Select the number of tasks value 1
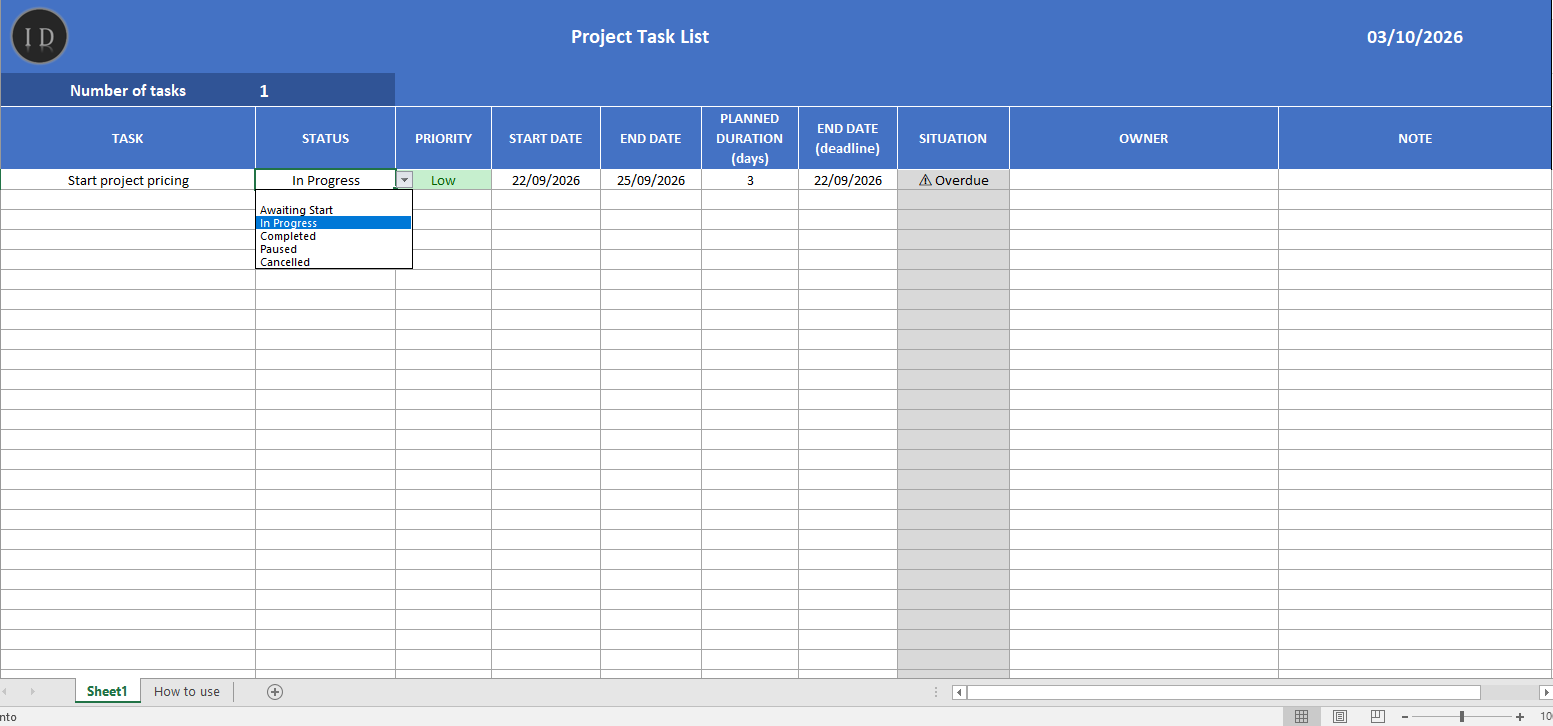Image resolution: width=1553 pixels, height=726 pixels. tap(264, 90)
